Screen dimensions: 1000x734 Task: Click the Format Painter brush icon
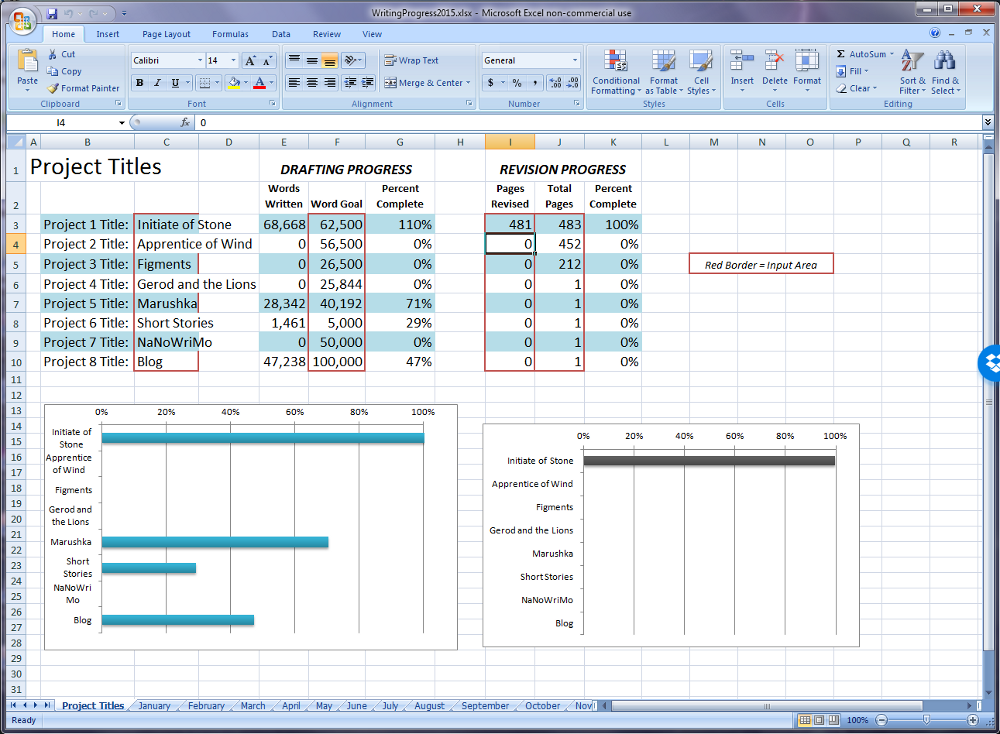[x=54, y=88]
